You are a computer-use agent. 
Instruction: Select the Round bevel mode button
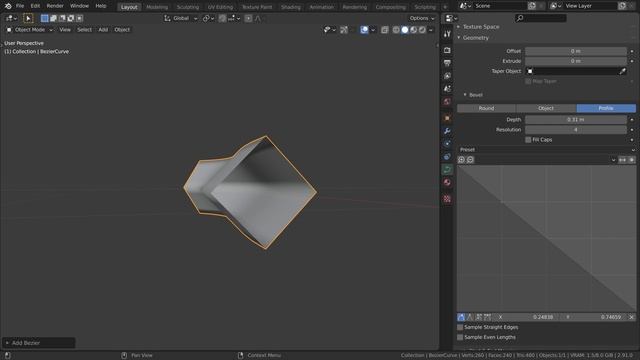487,108
